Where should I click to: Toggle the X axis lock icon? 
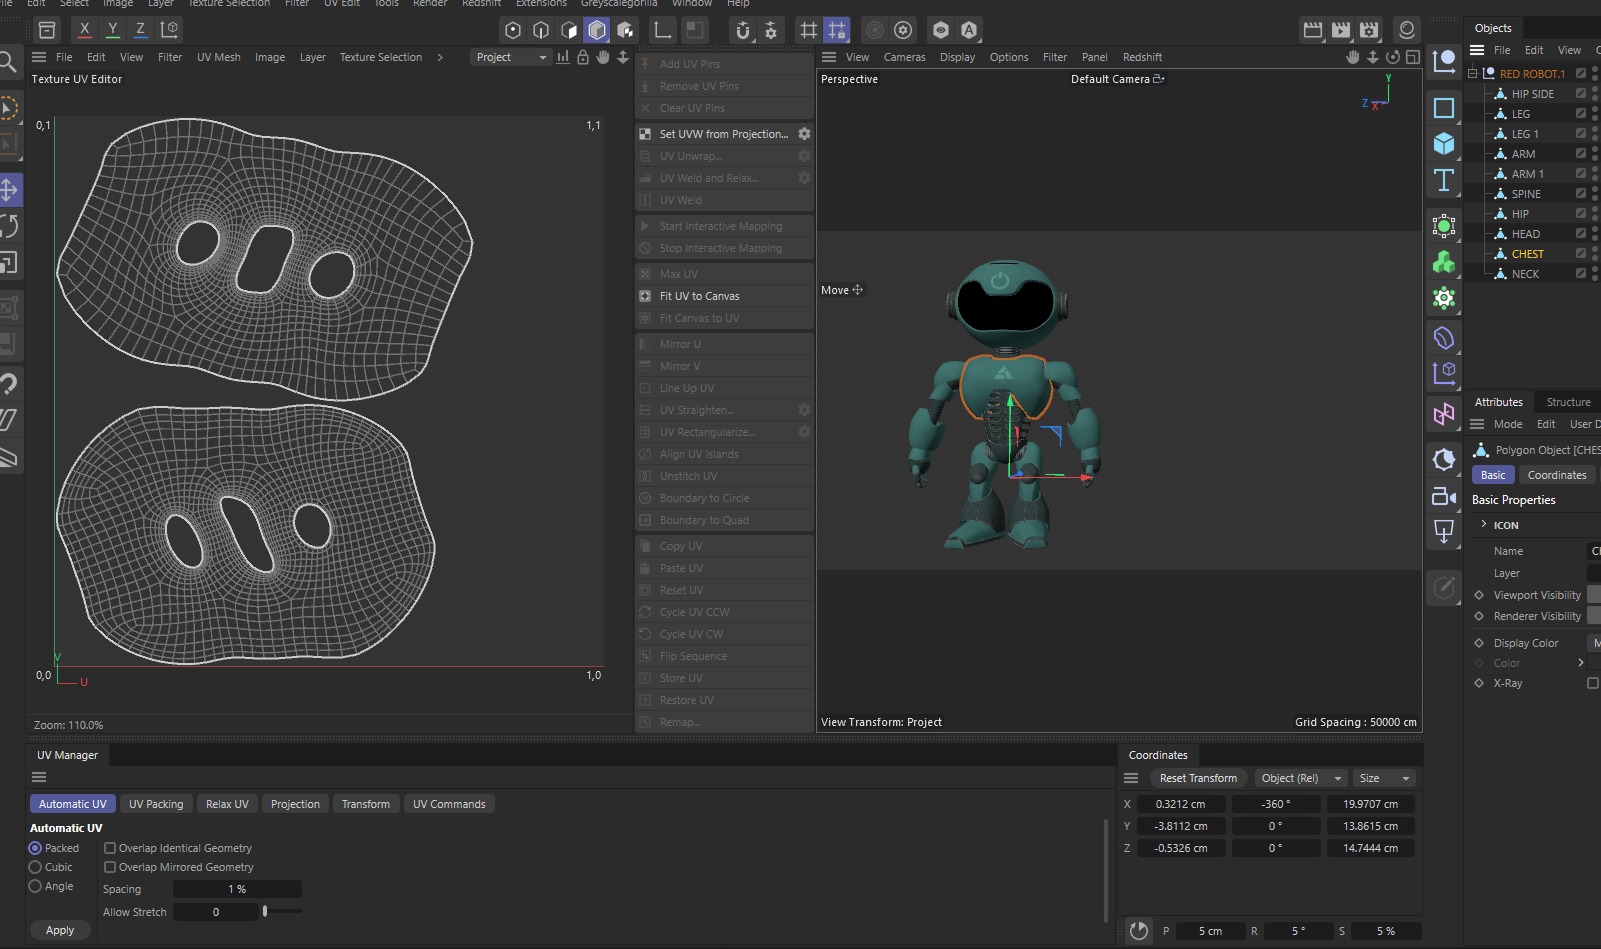pos(84,30)
